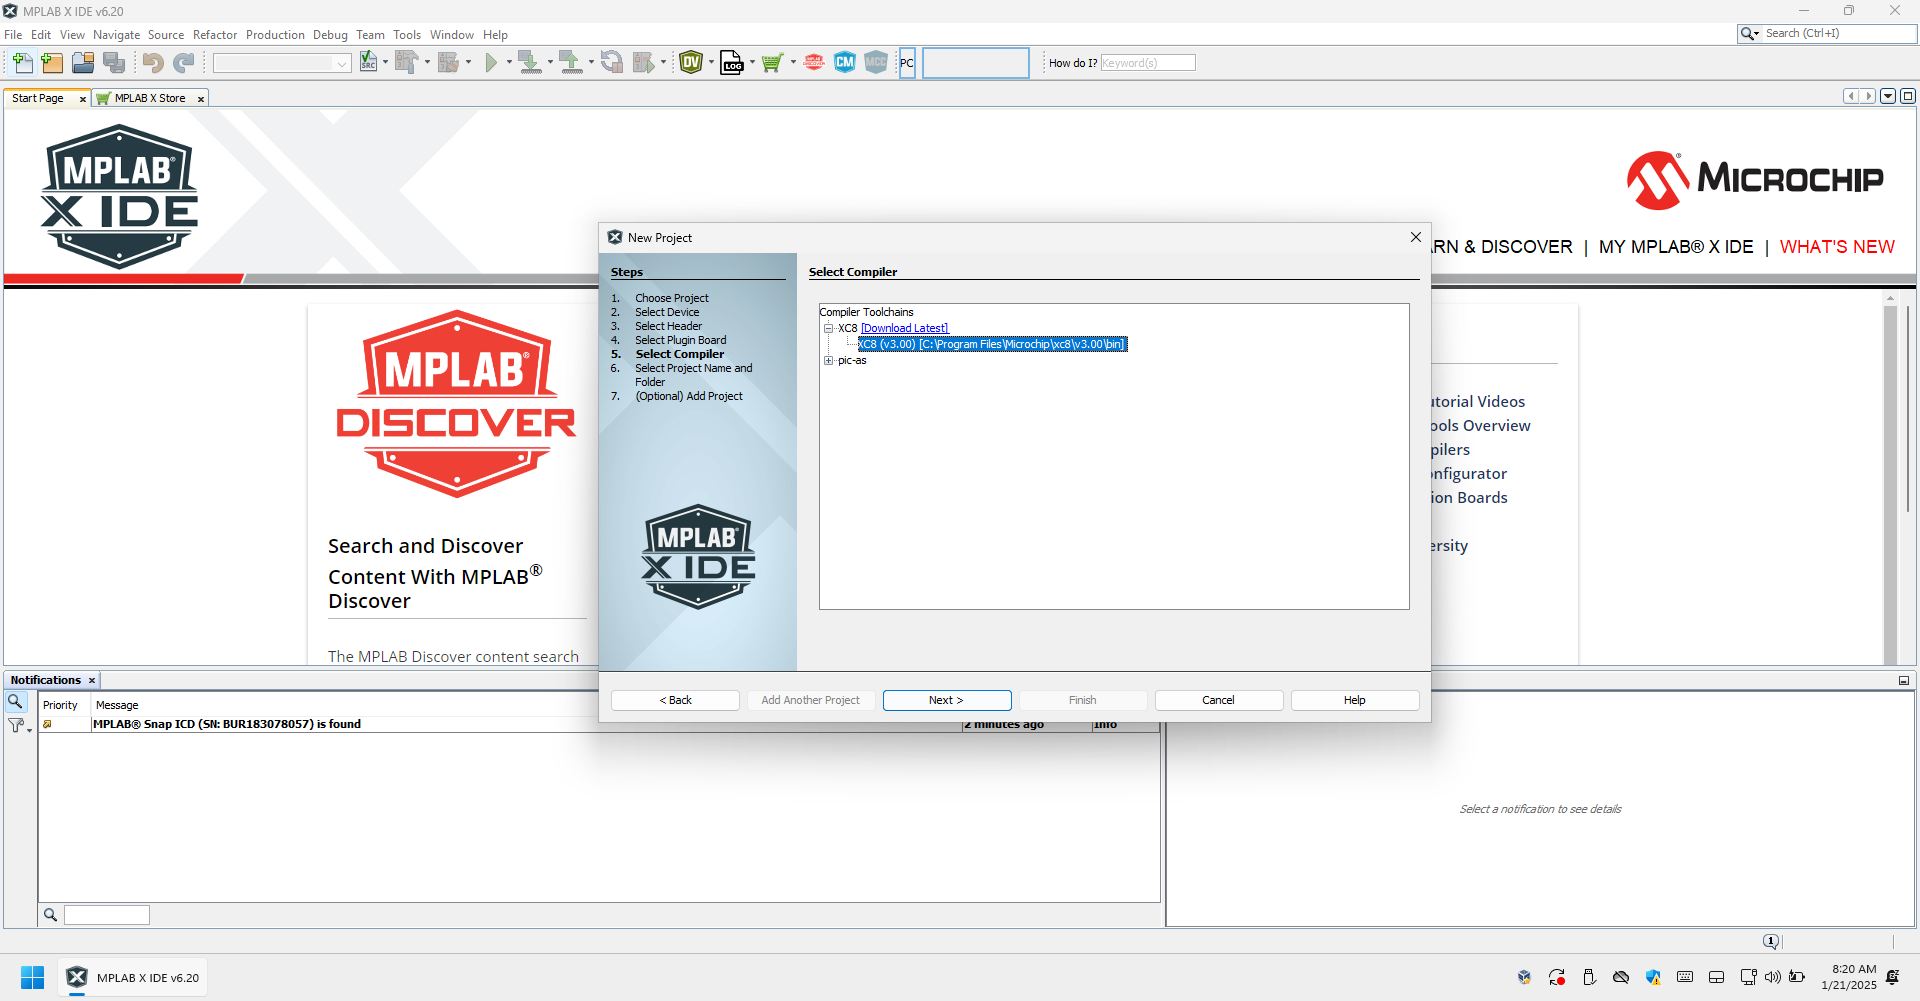This screenshot has width=1920, height=1001.
Task: Click the How do I keyword field
Action: click(x=1148, y=63)
